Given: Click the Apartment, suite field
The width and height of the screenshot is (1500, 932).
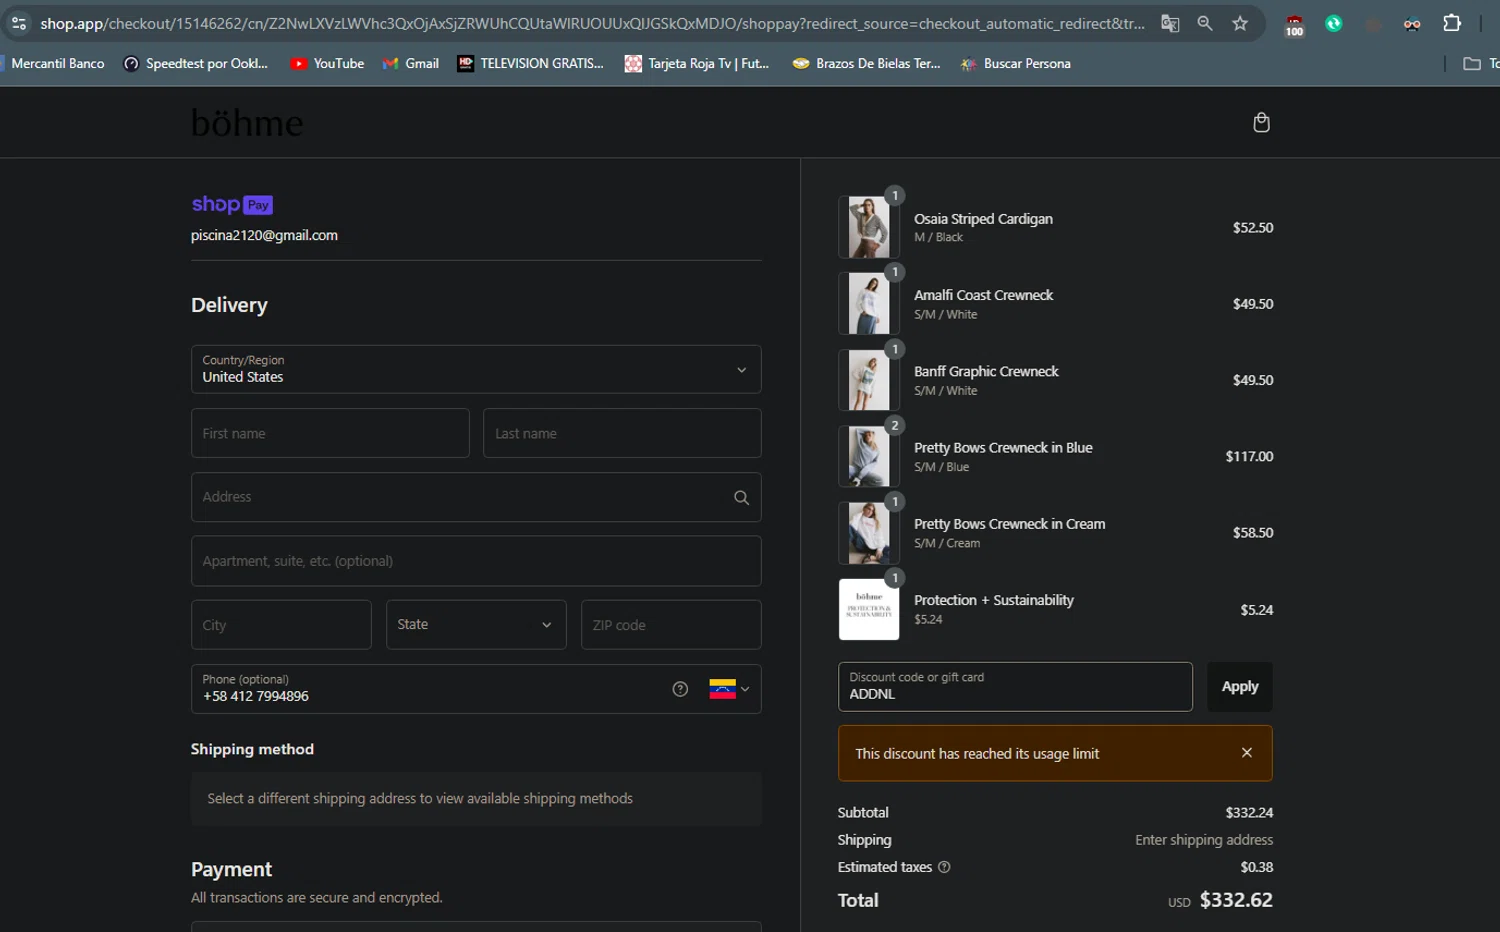Looking at the screenshot, I should [x=476, y=561].
